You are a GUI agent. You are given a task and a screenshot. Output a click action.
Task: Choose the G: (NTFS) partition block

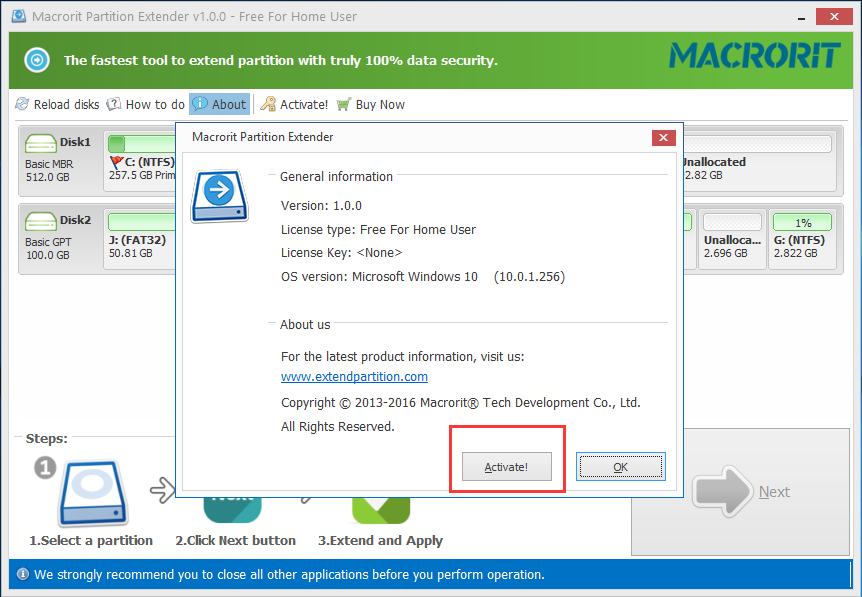pyautogui.click(x=802, y=246)
